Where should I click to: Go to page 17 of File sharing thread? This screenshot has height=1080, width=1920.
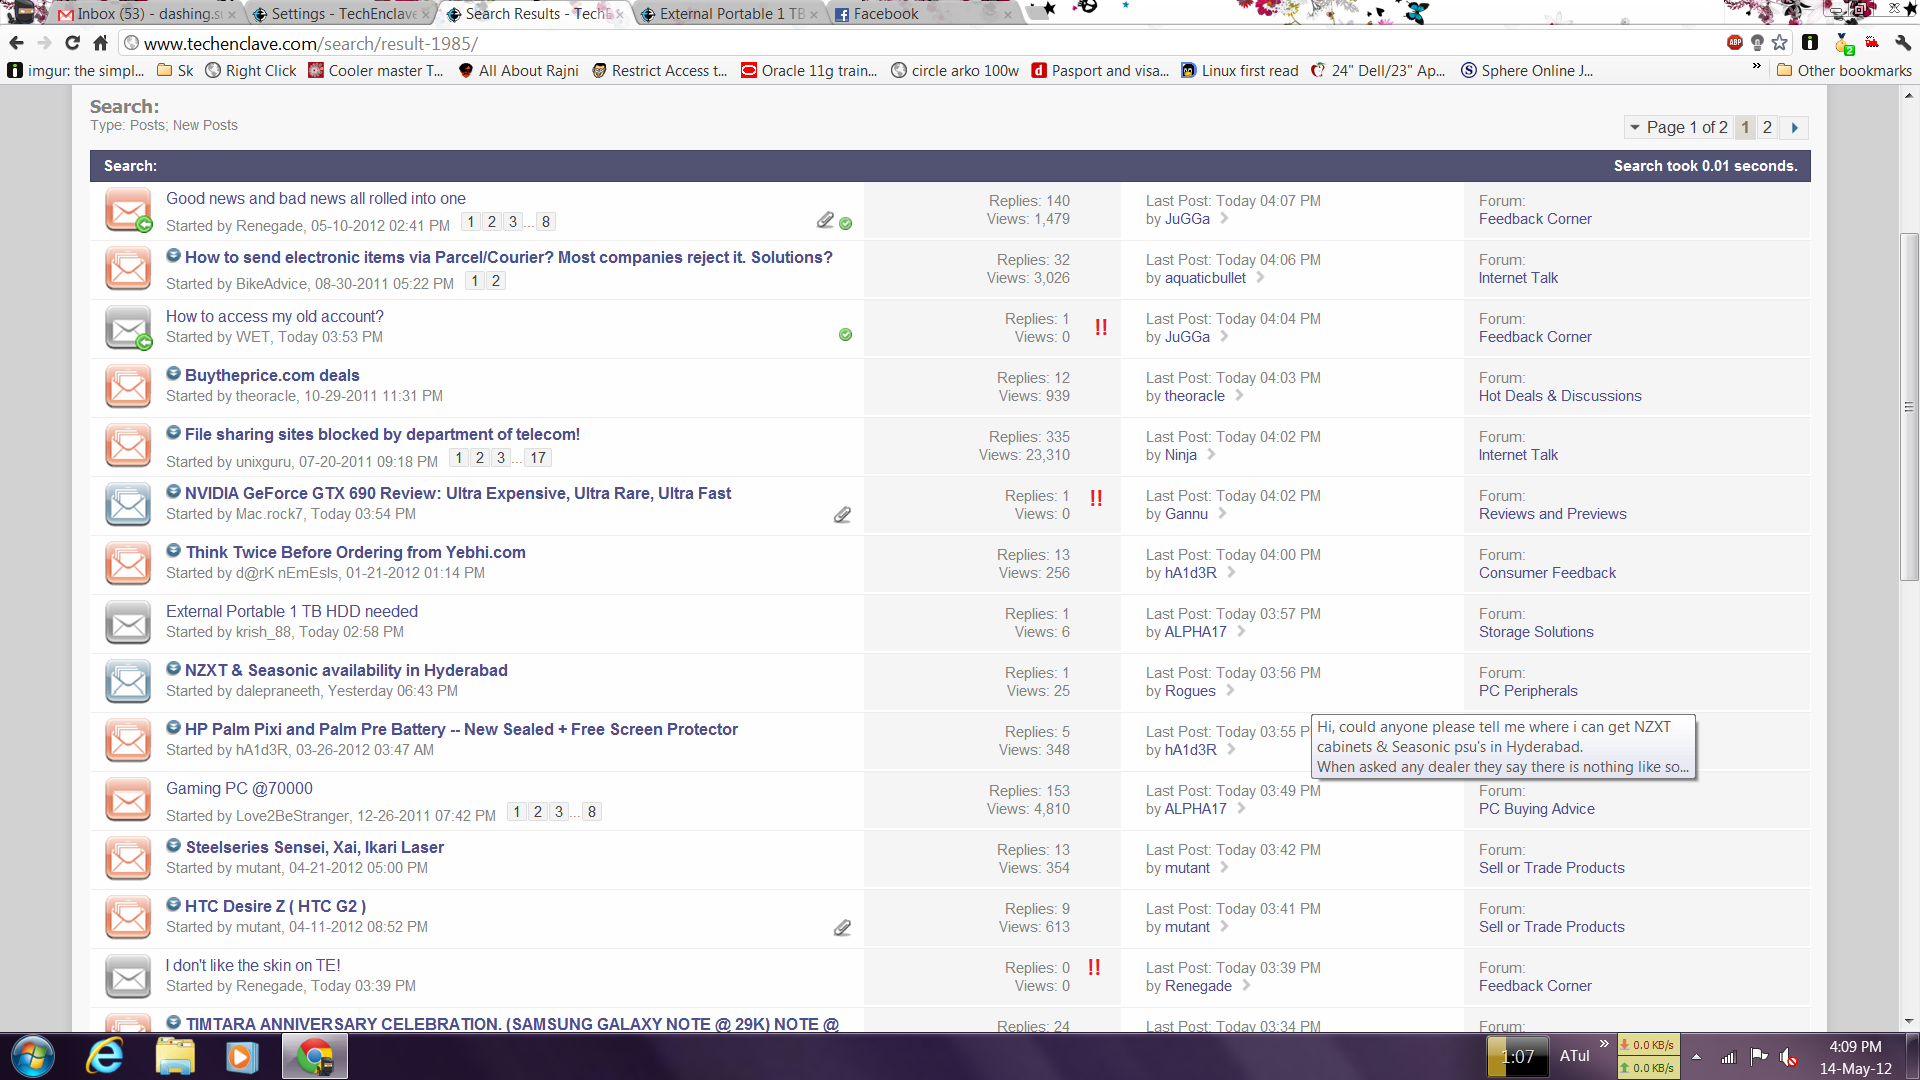[538, 458]
